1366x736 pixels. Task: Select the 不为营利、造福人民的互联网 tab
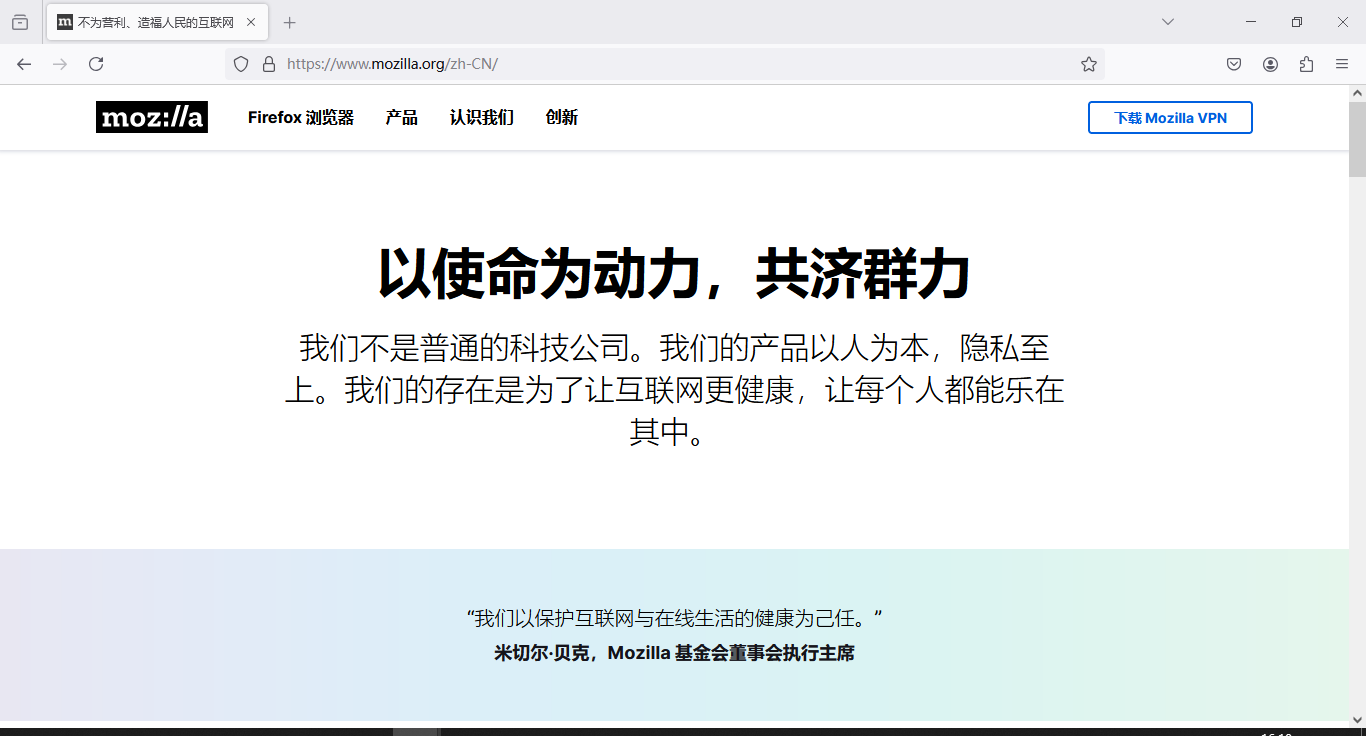tap(157, 22)
